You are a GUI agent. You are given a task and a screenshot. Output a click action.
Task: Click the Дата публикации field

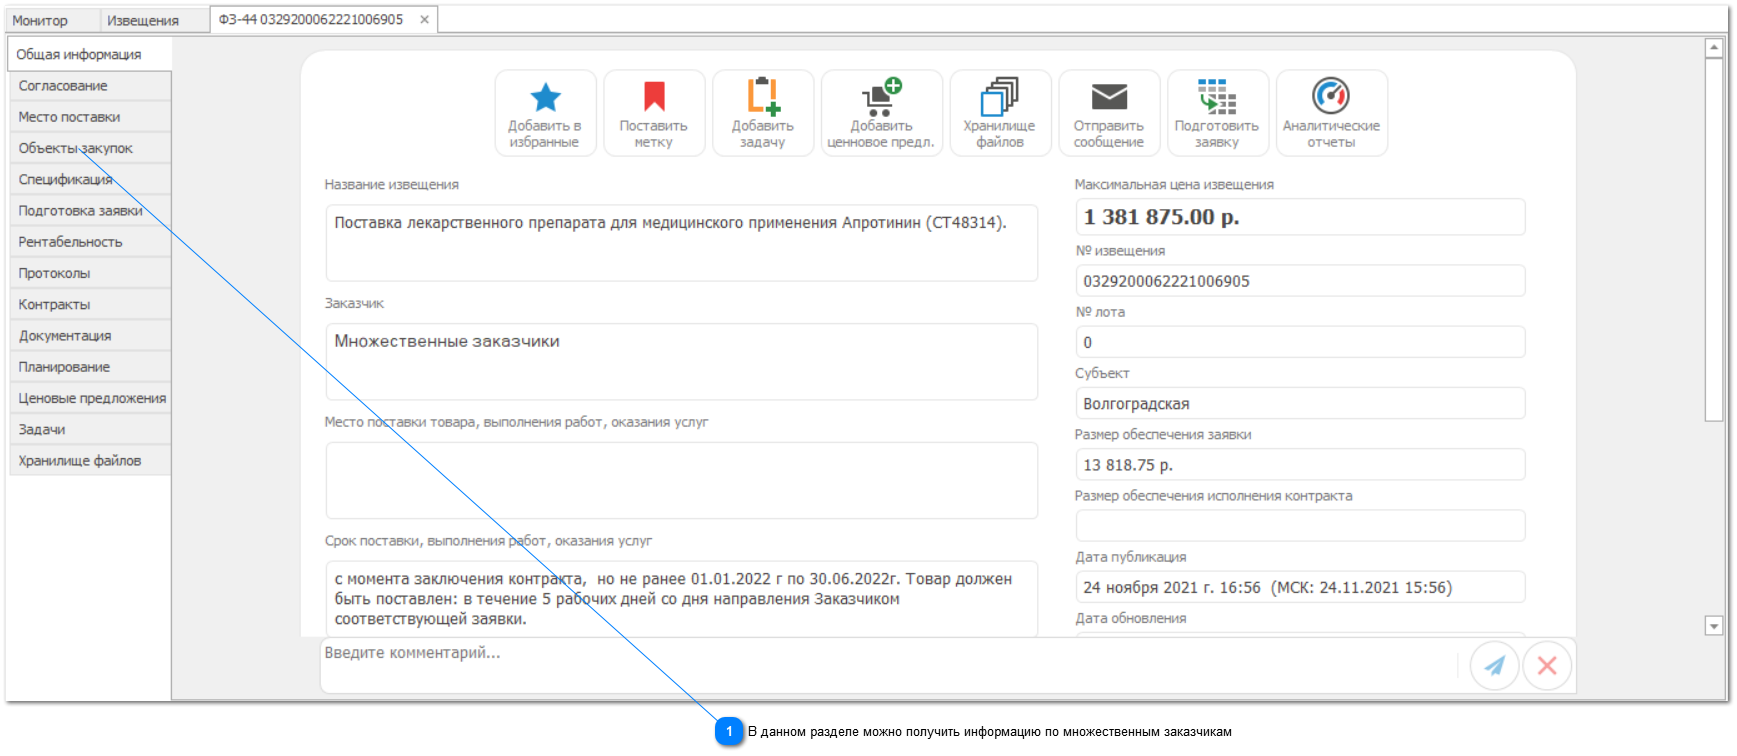pyautogui.click(x=1300, y=587)
